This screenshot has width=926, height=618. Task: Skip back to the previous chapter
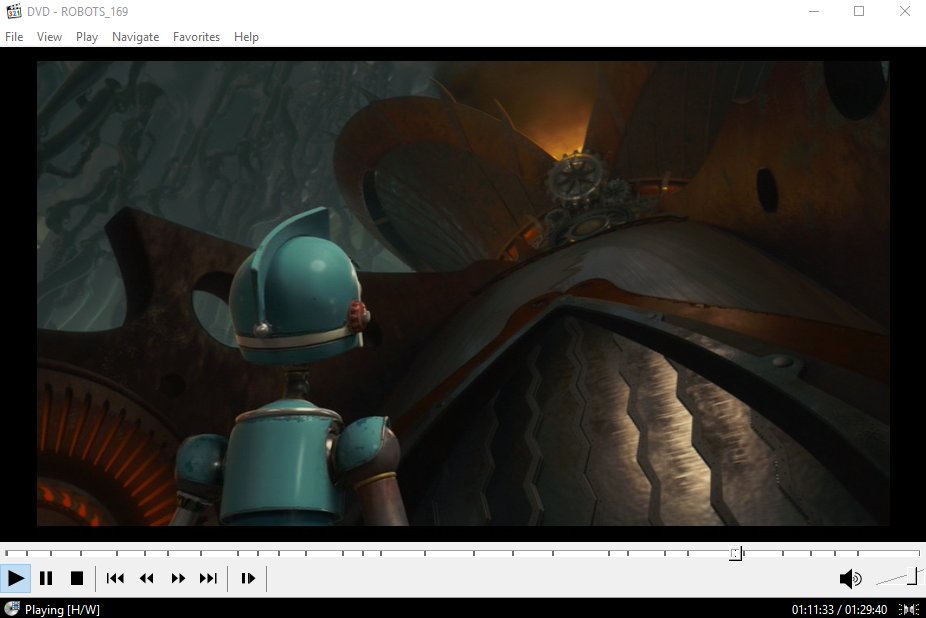tap(114, 578)
